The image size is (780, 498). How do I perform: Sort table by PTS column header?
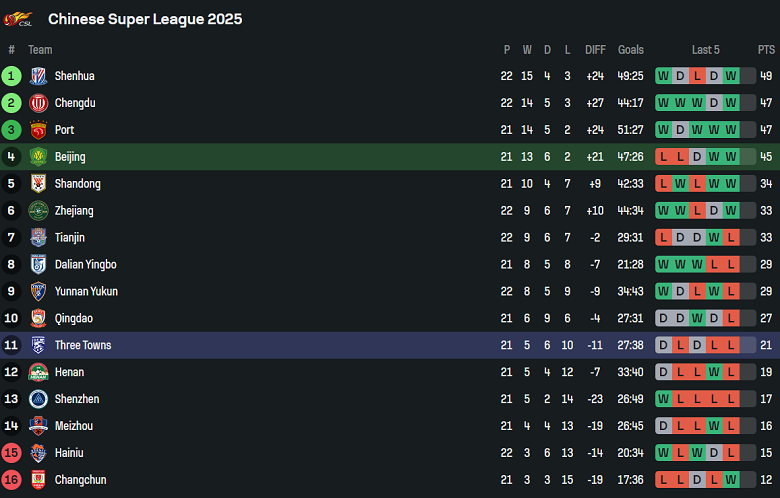[x=766, y=50]
